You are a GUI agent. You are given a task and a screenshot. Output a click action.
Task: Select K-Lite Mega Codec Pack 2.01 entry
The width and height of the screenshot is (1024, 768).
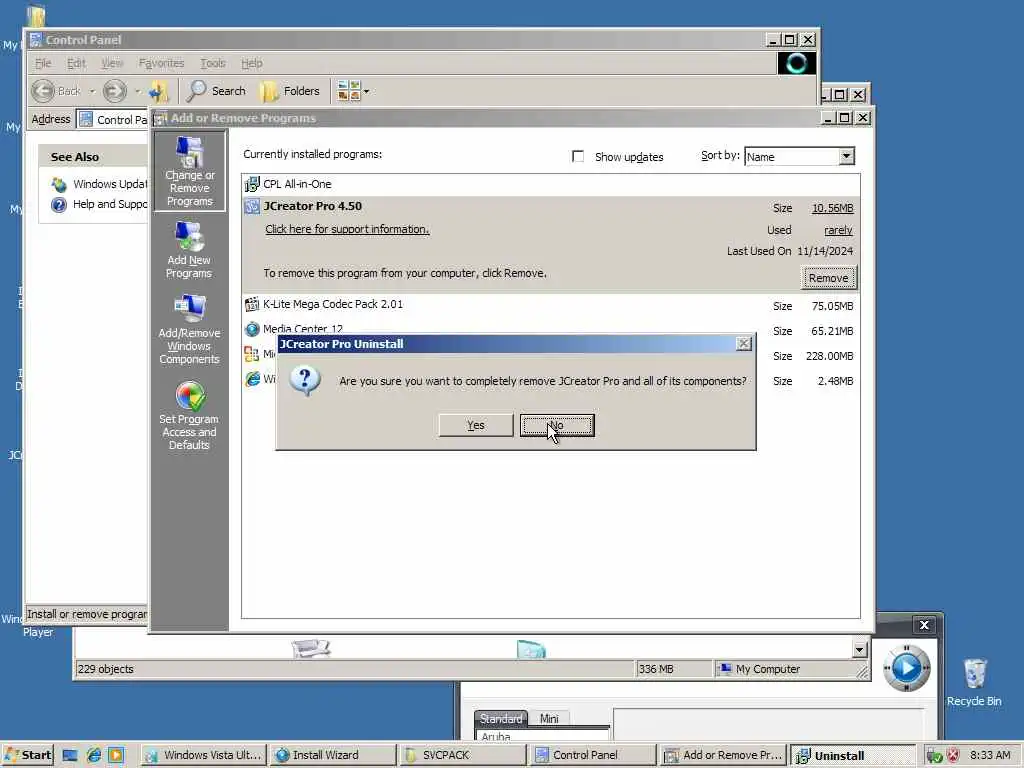[x=551, y=305]
